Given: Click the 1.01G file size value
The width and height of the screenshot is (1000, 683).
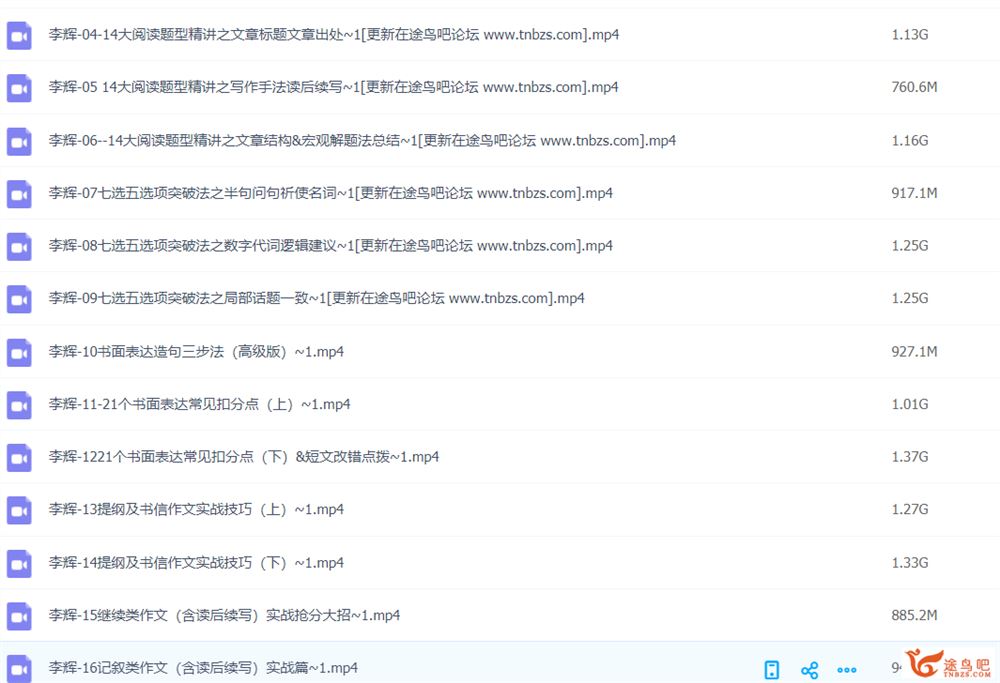Looking at the screenshot, I should pos(909,404).
